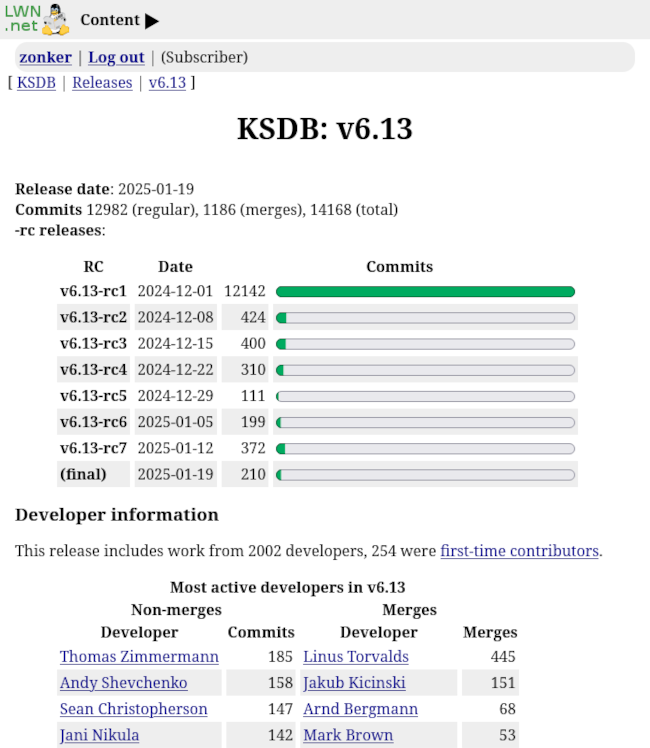The image size is (650, 748).
Task: Click the v6.13-rc7 row label
Action: pyautogui.click(x=94, y=448)
